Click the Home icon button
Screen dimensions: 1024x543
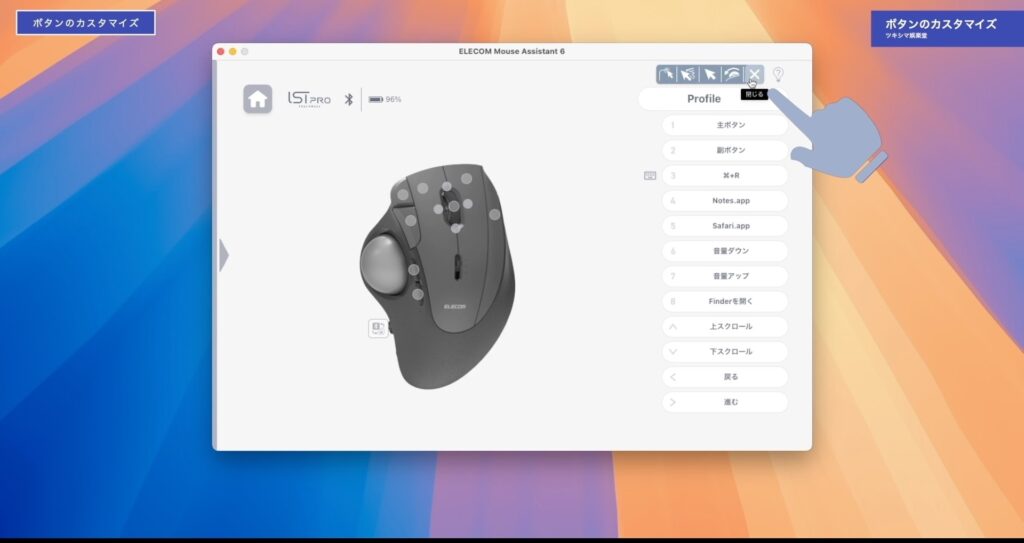point(257,99)
